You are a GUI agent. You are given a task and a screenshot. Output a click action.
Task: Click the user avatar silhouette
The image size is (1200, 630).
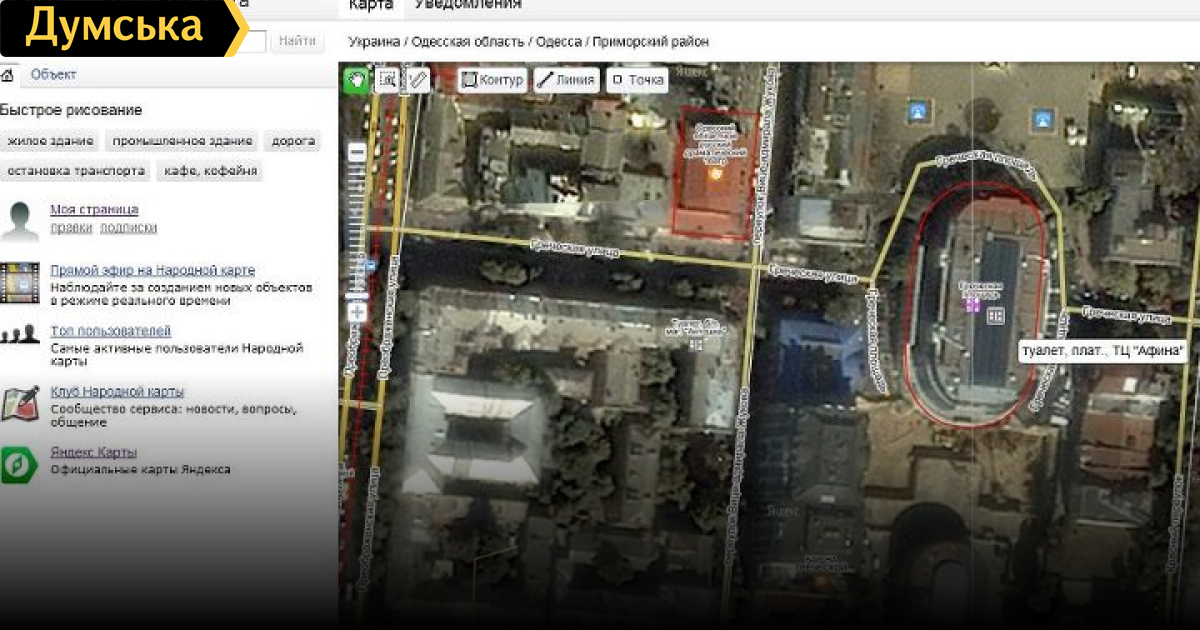click(20, 220)
